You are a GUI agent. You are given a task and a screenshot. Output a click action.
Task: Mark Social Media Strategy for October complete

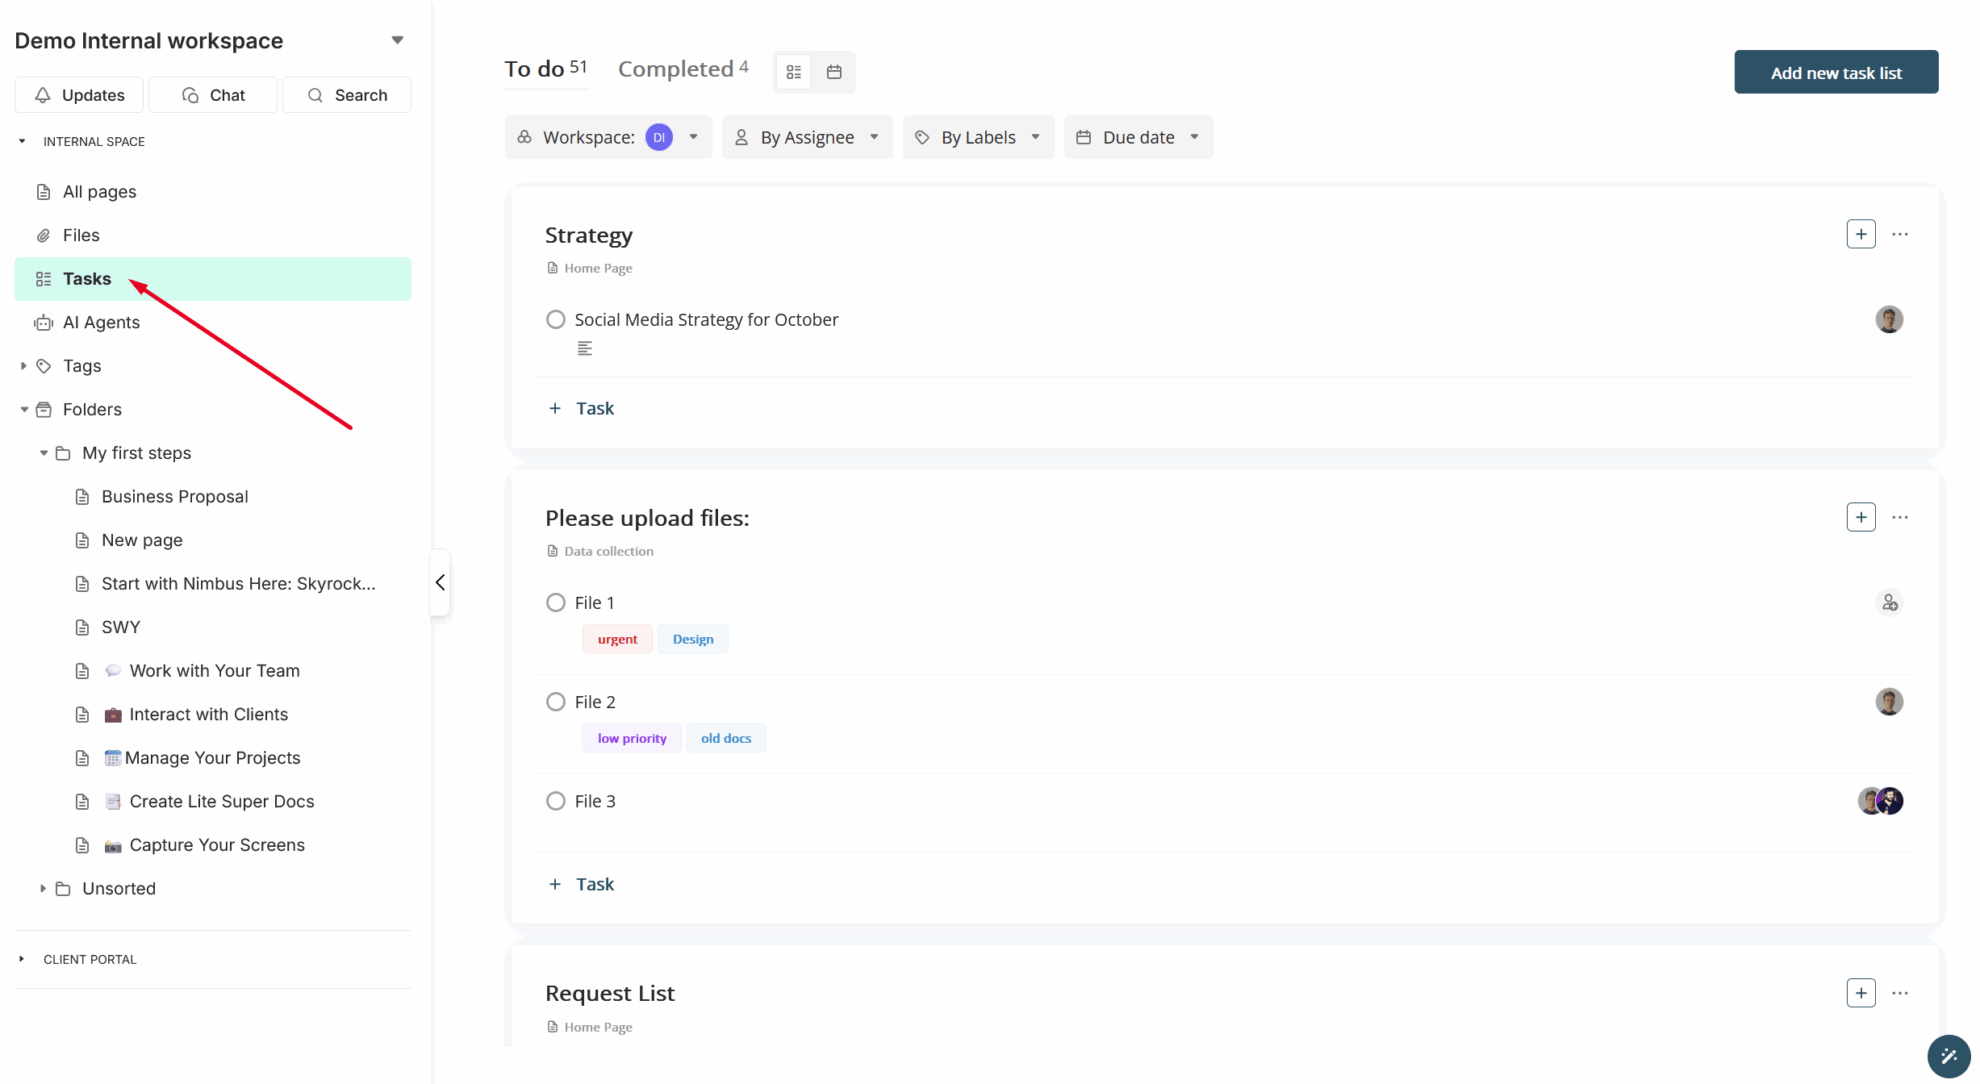pos(556,319)
